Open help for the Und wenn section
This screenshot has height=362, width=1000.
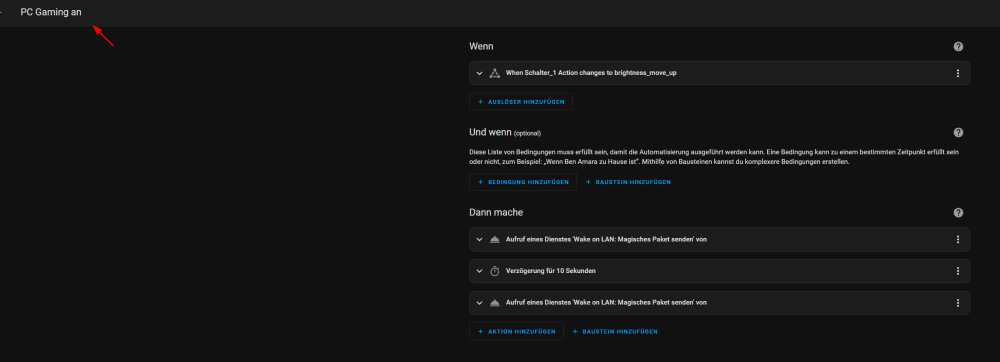(x=958, y=133)
